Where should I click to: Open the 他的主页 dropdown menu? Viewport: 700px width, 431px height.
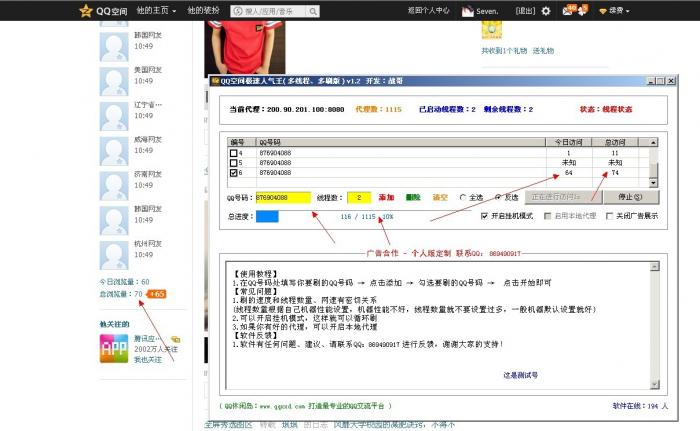(x=156, y=10)
